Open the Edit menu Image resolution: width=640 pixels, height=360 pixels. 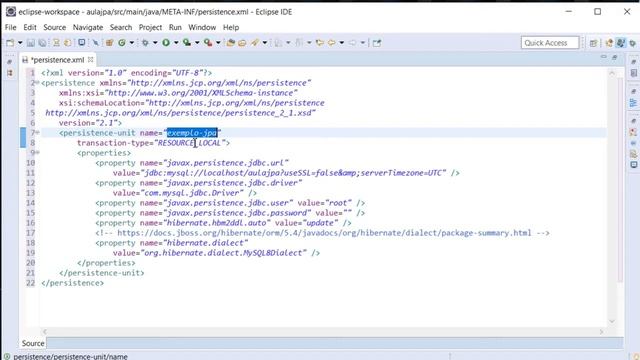30,27
